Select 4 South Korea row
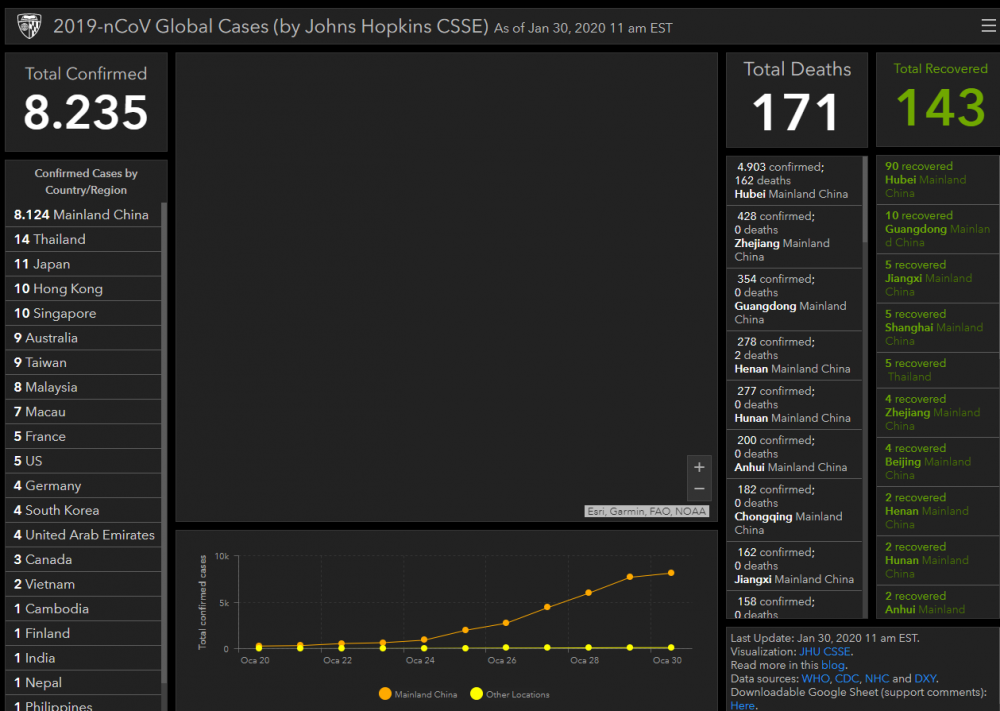The height and width of the screenshot is (711, 1000). tap(83, 510)
